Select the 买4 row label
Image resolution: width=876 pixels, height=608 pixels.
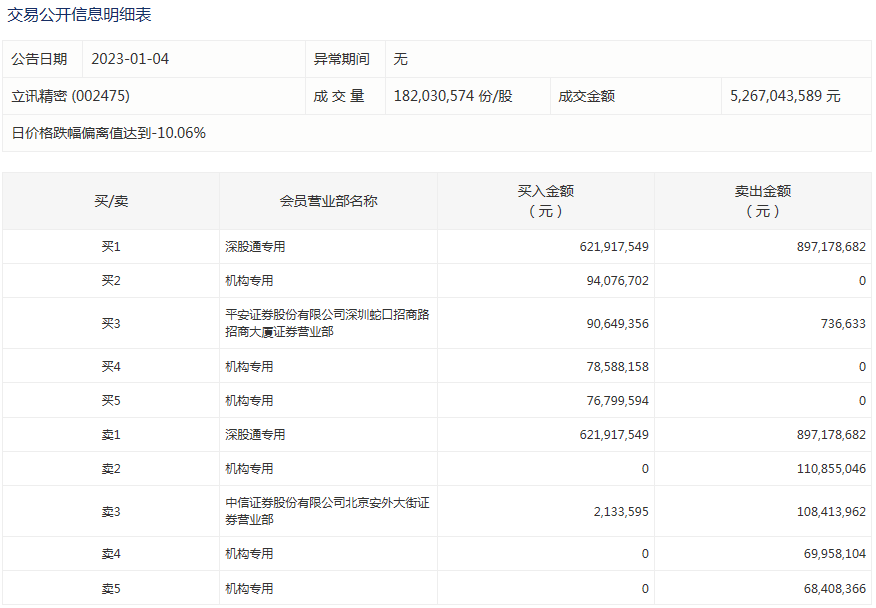coord(111,367)
